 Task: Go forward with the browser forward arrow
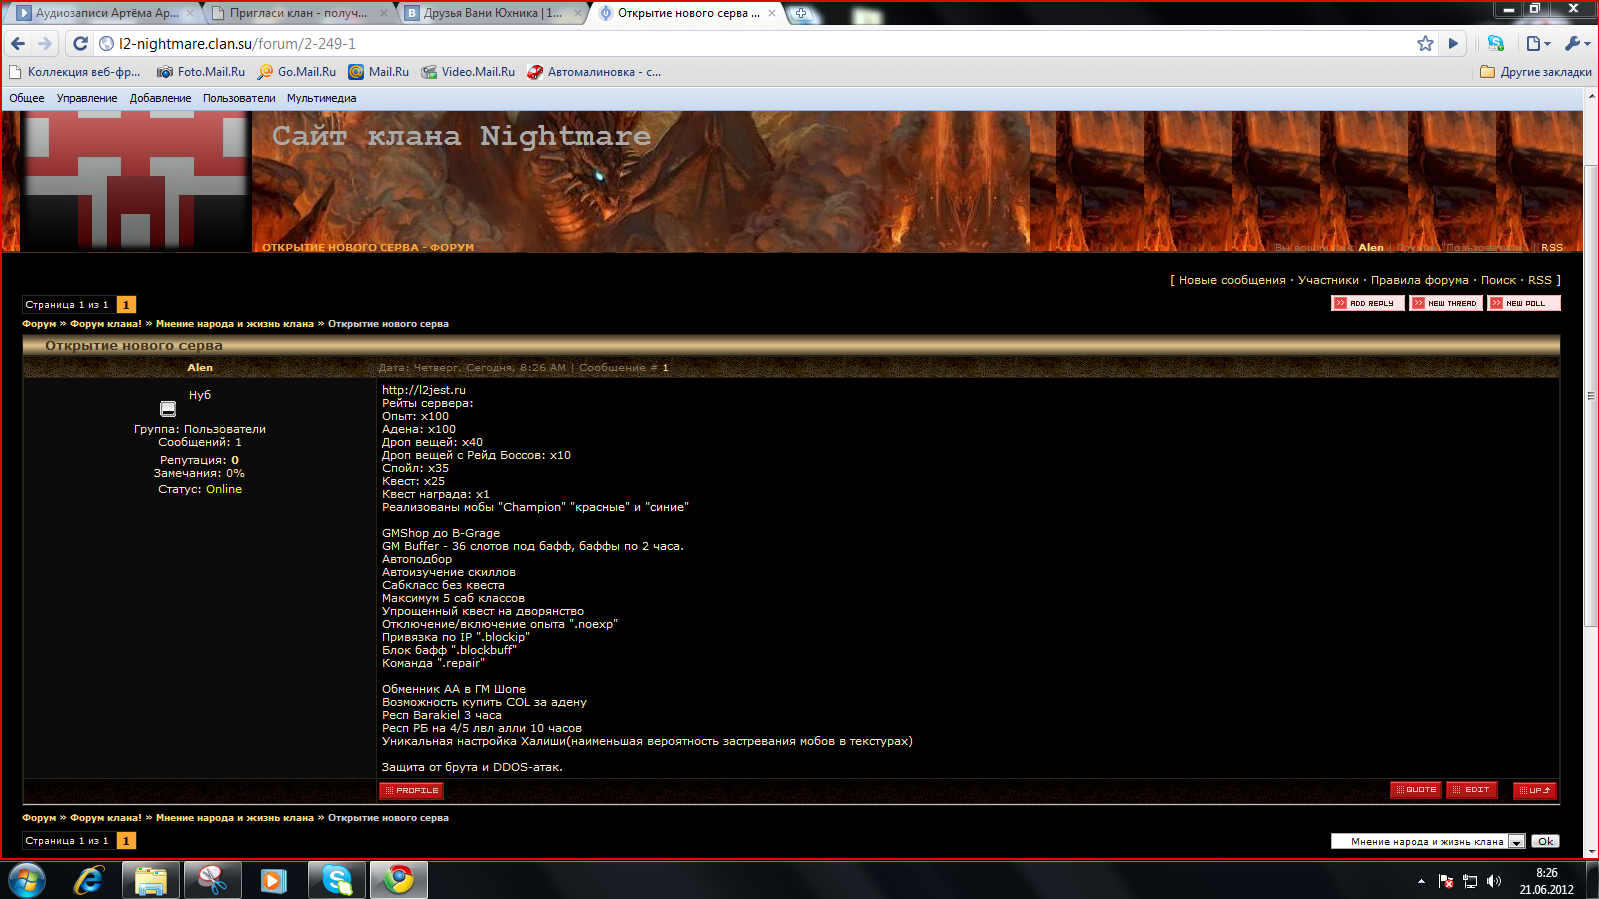point(45,43)
